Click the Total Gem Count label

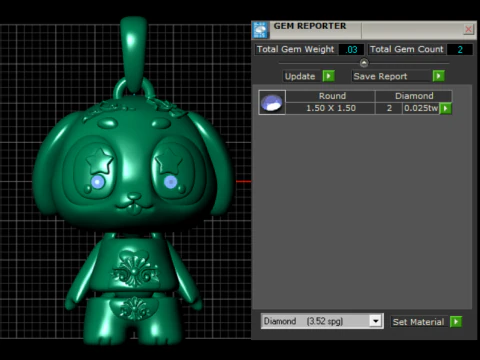point(407,49)
